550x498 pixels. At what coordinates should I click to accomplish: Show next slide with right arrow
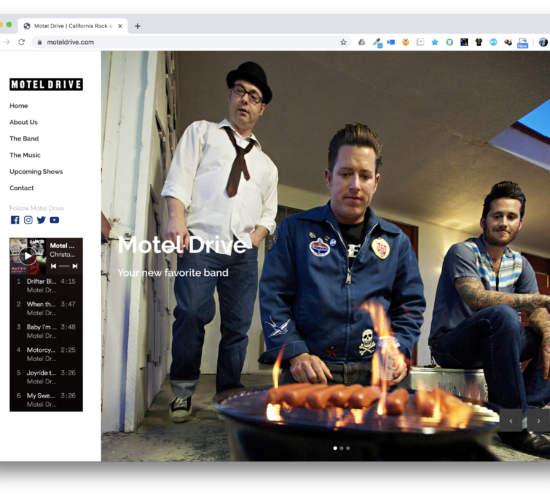(538, 420)
